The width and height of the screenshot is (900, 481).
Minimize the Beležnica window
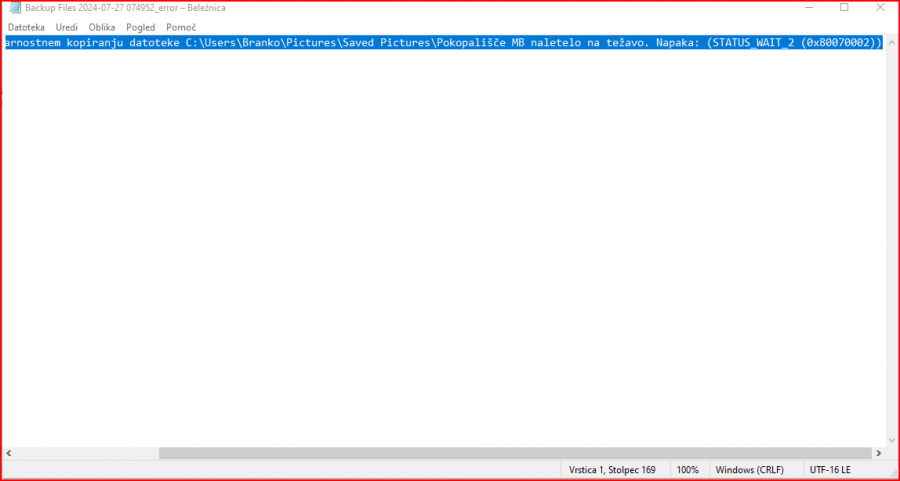click(808, 8)
